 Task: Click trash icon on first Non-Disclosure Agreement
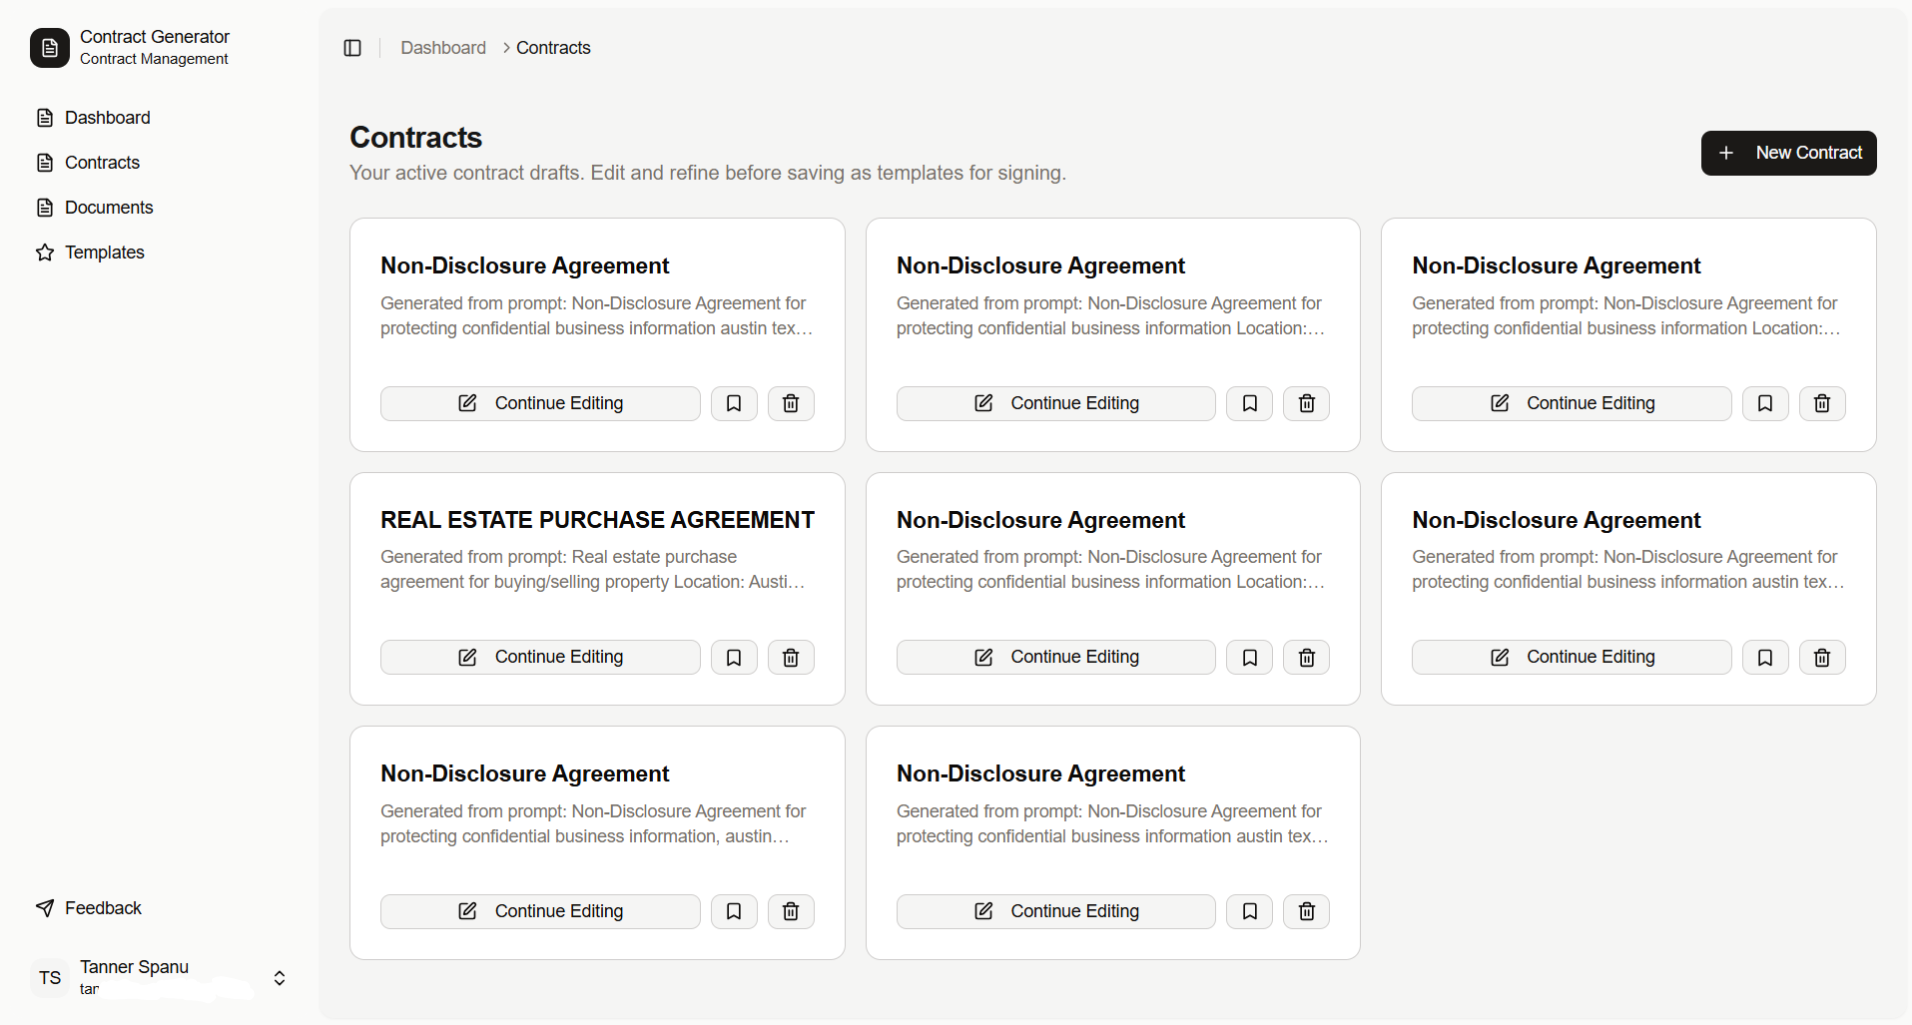coord(791,403)
